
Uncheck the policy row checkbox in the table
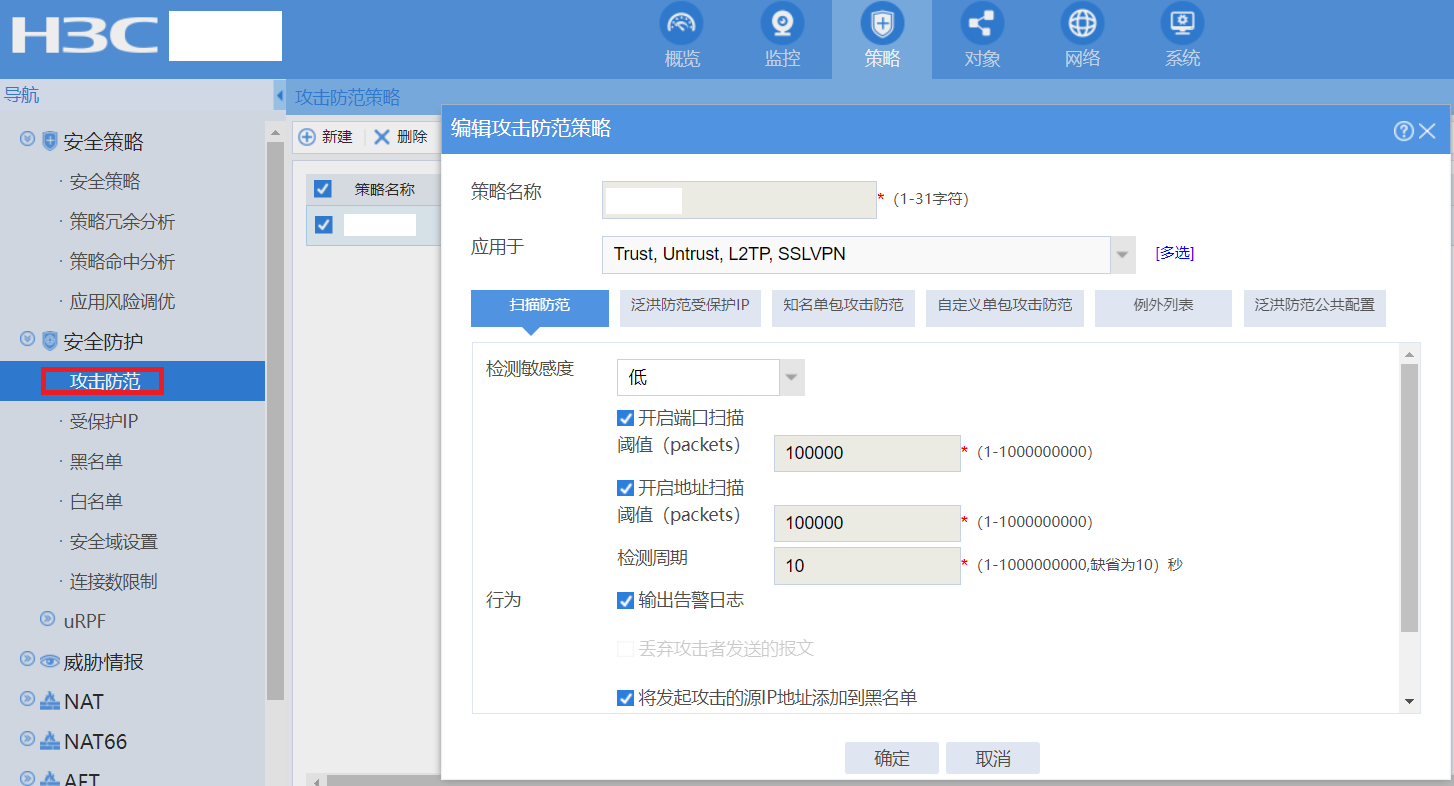(323, 225)
